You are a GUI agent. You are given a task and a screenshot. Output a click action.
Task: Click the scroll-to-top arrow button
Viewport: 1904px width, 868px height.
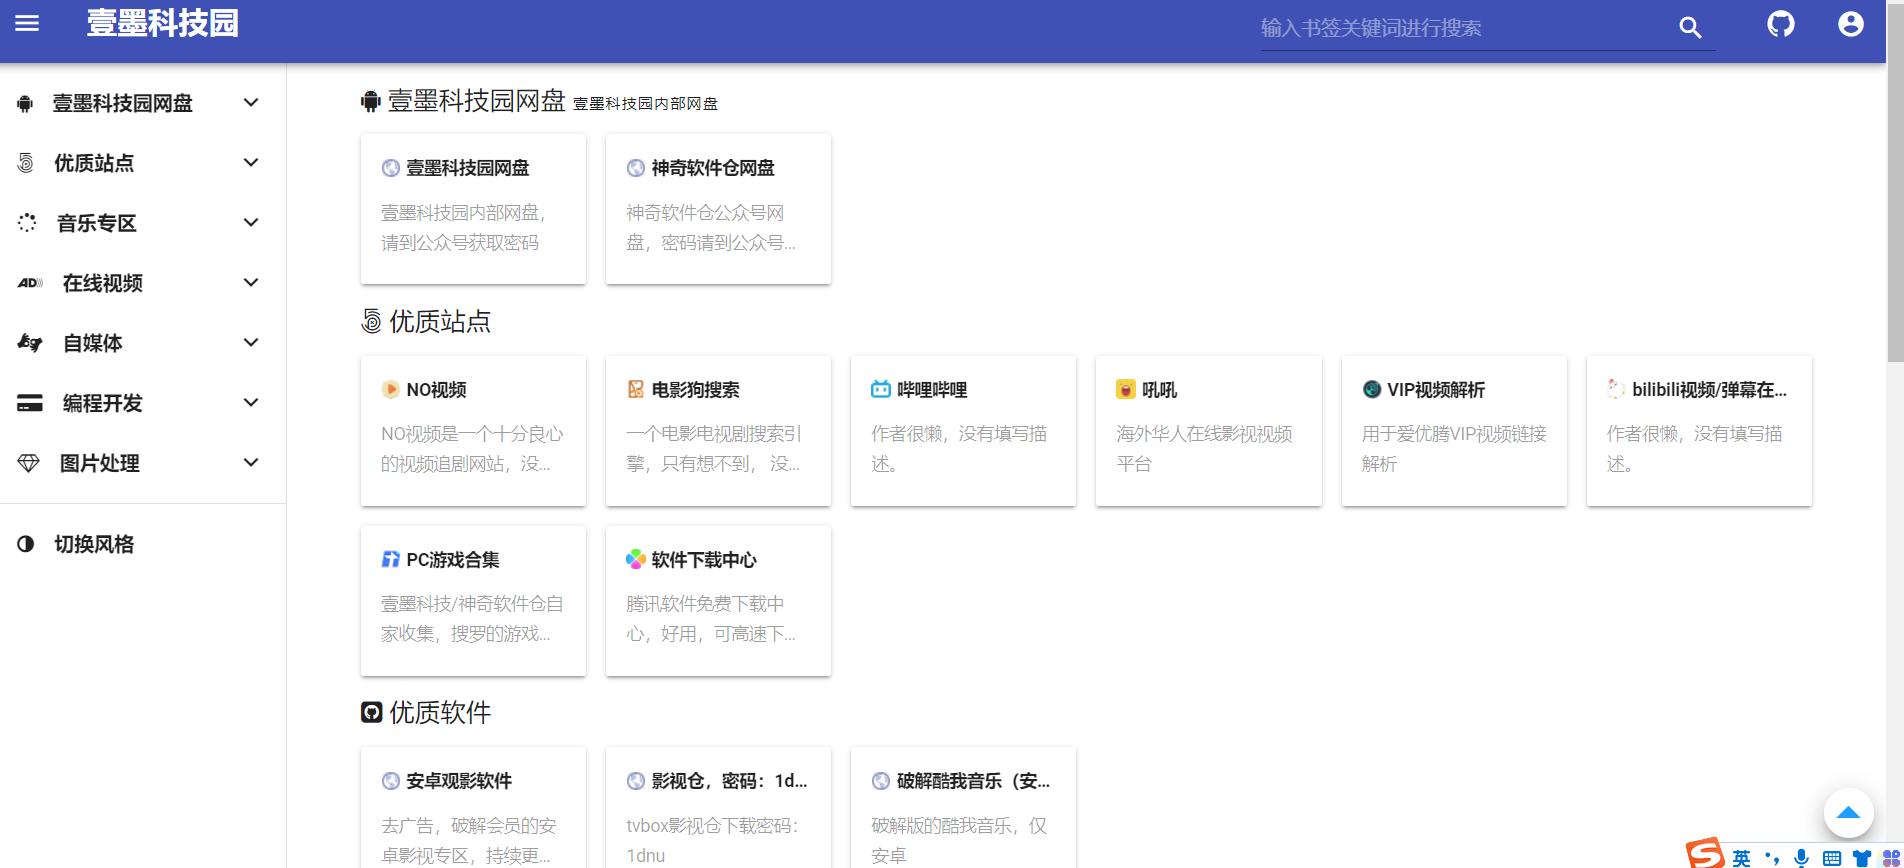coord(1847,813)
